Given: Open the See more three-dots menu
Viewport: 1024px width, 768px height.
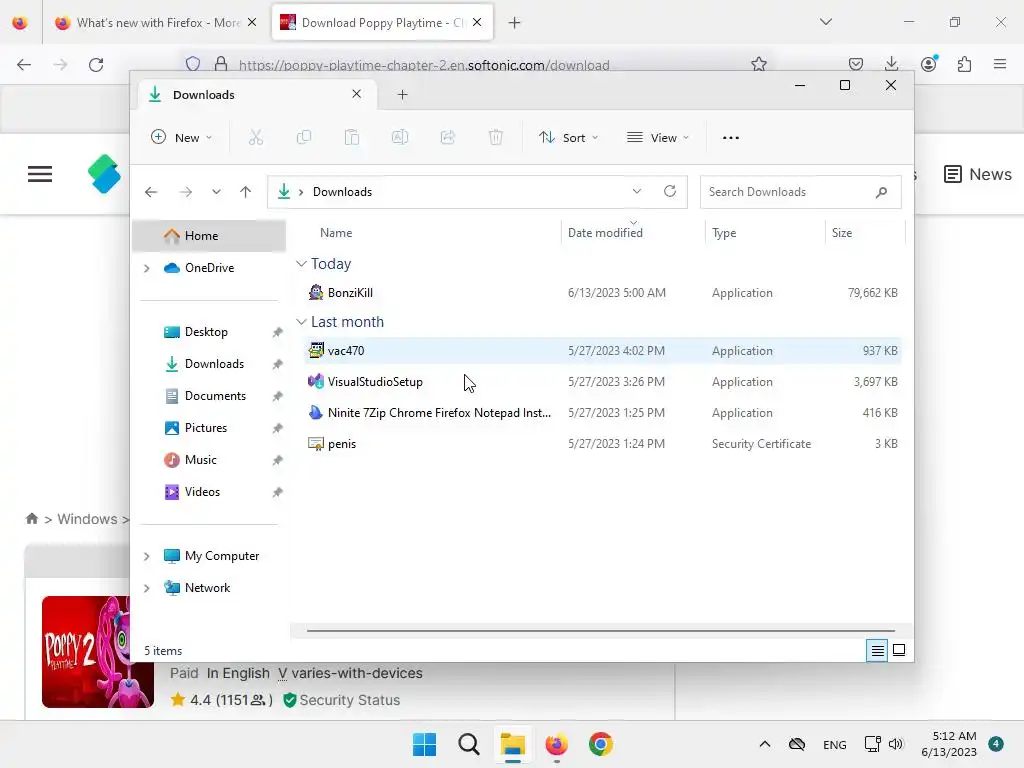Looking at the screenshot, I should pyautogui.click(x=731, y=138).
